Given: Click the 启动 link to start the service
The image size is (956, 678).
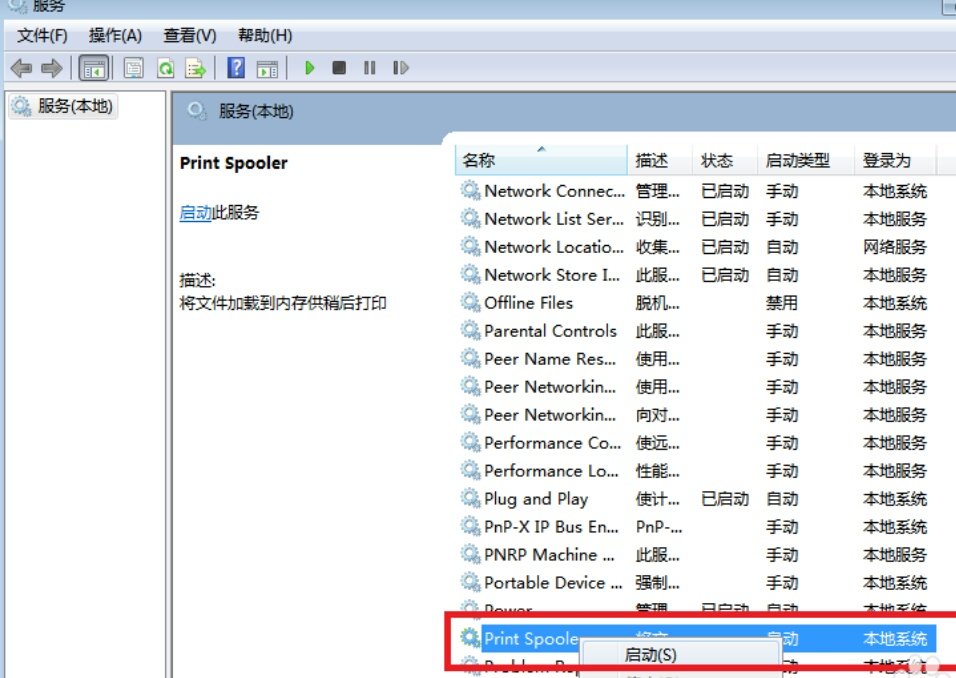Looking at the screenshot, I should pos(195,213).
